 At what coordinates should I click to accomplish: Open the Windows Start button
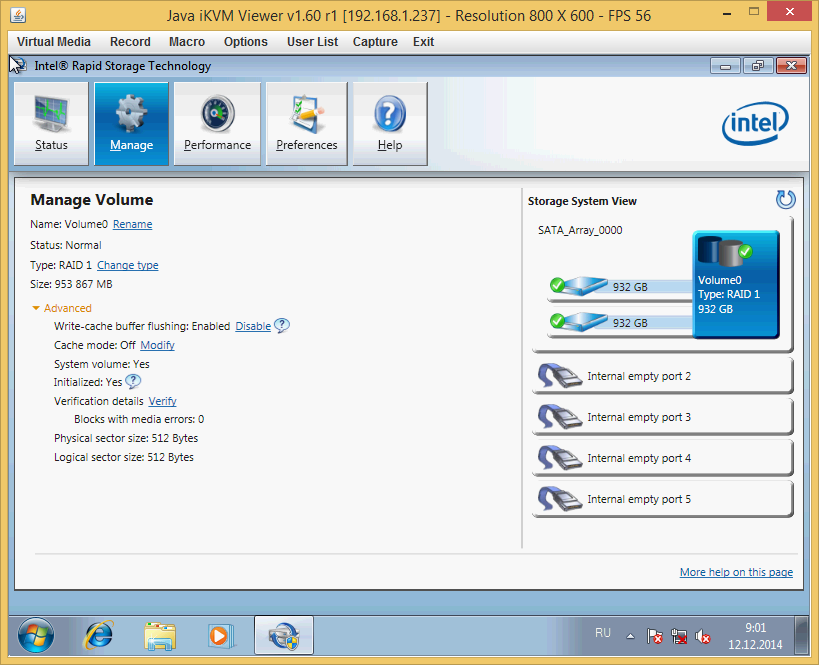36,635
